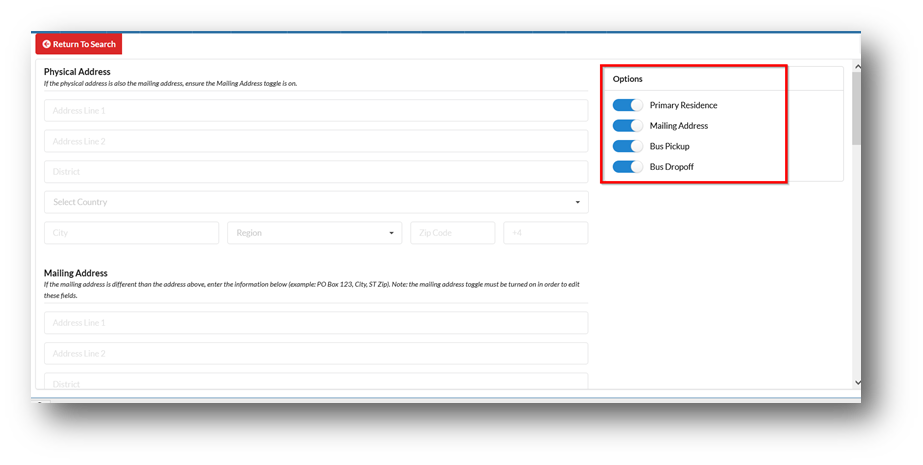Screen dimensions: 923x465
Task: Click the Return To Search button
Action: click(x=79, y=44)
